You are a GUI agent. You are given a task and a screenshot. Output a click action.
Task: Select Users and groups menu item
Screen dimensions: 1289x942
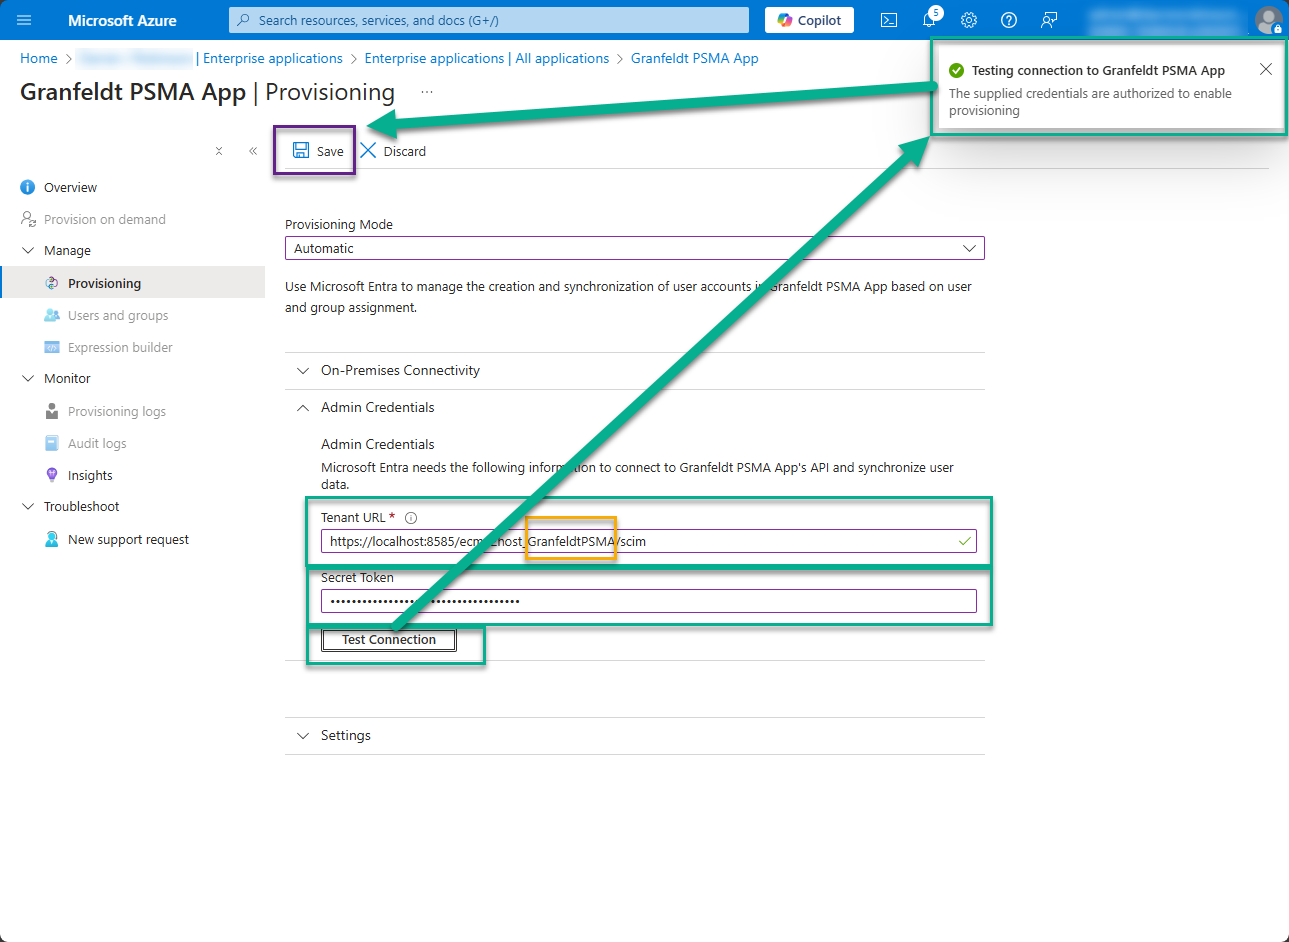click(x=117, y=316)
